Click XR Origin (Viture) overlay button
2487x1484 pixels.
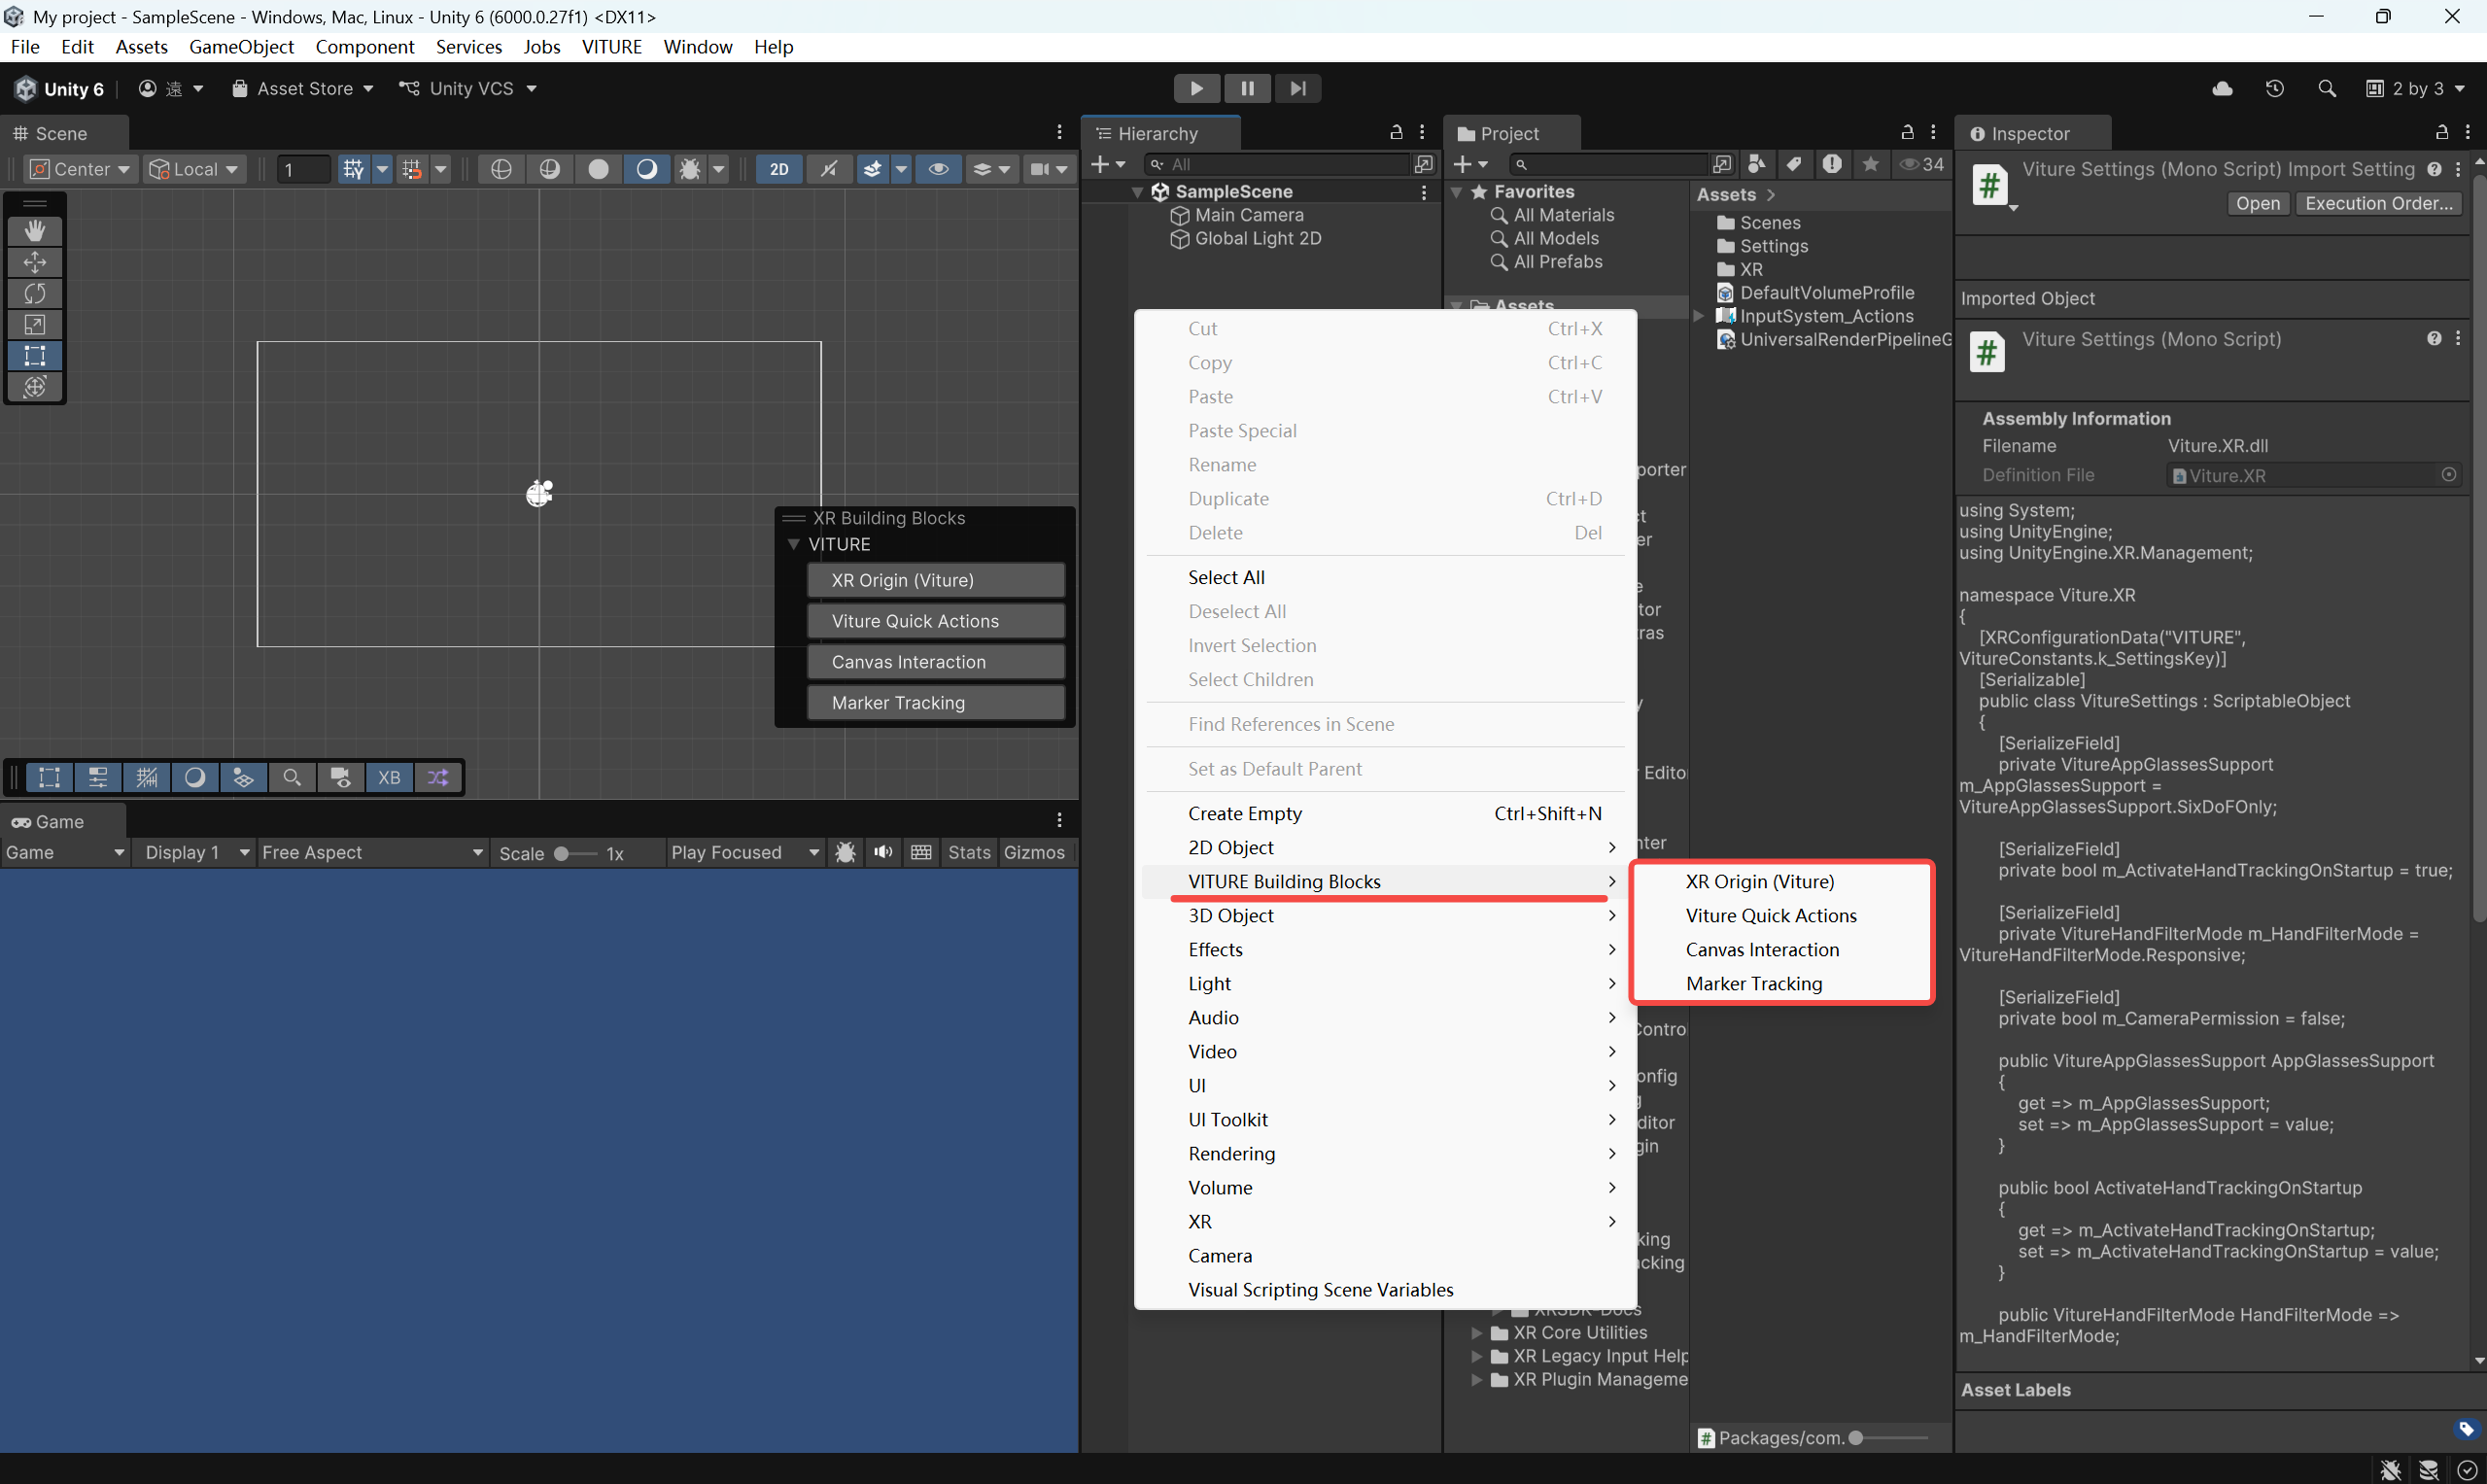(x=935, y=580)
